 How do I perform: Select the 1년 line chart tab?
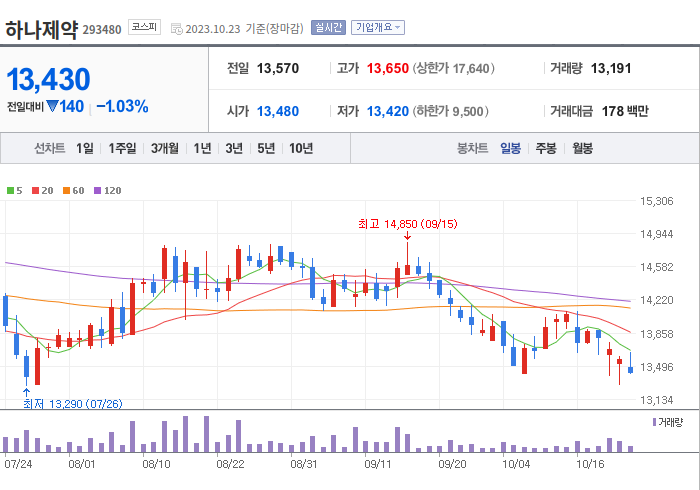[x=202, y=148]
